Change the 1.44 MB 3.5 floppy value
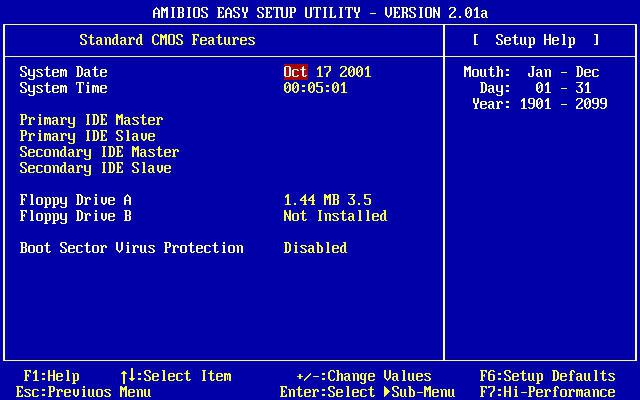Viewport: 640px width, 400px height. click(x=327, y=200)
